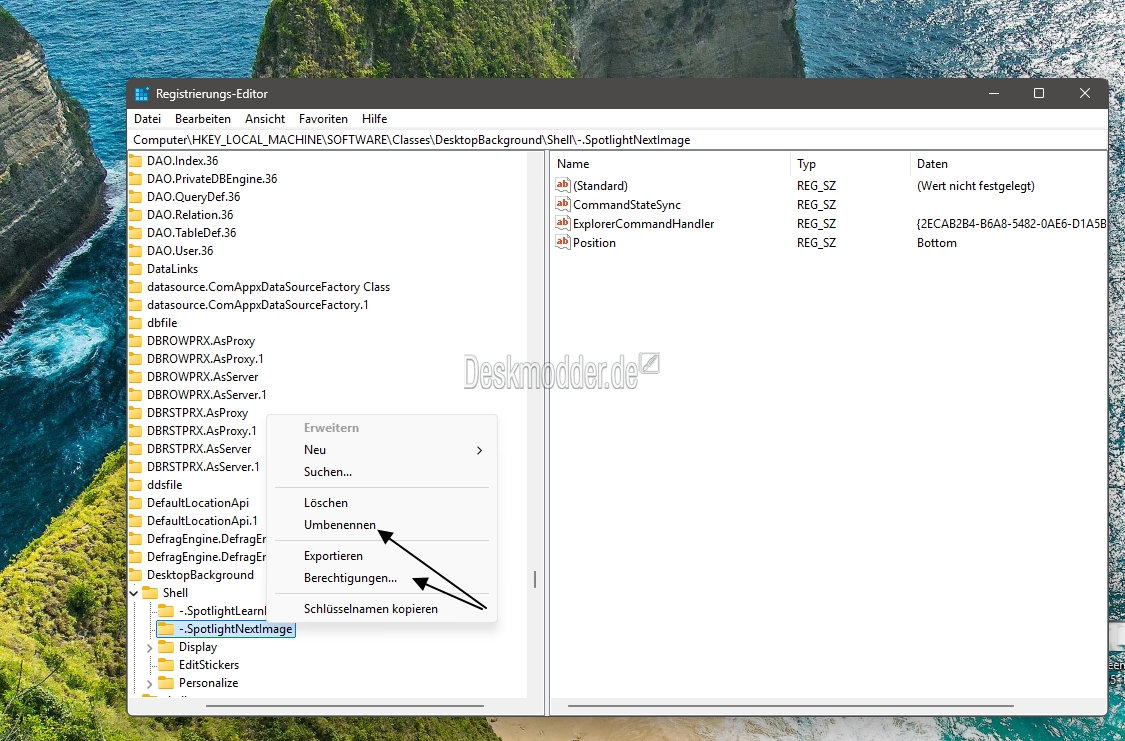Viewport: 1125px width, 741px height.
Task: Select the (Standard) string value icon
Action: pos(562,186)
